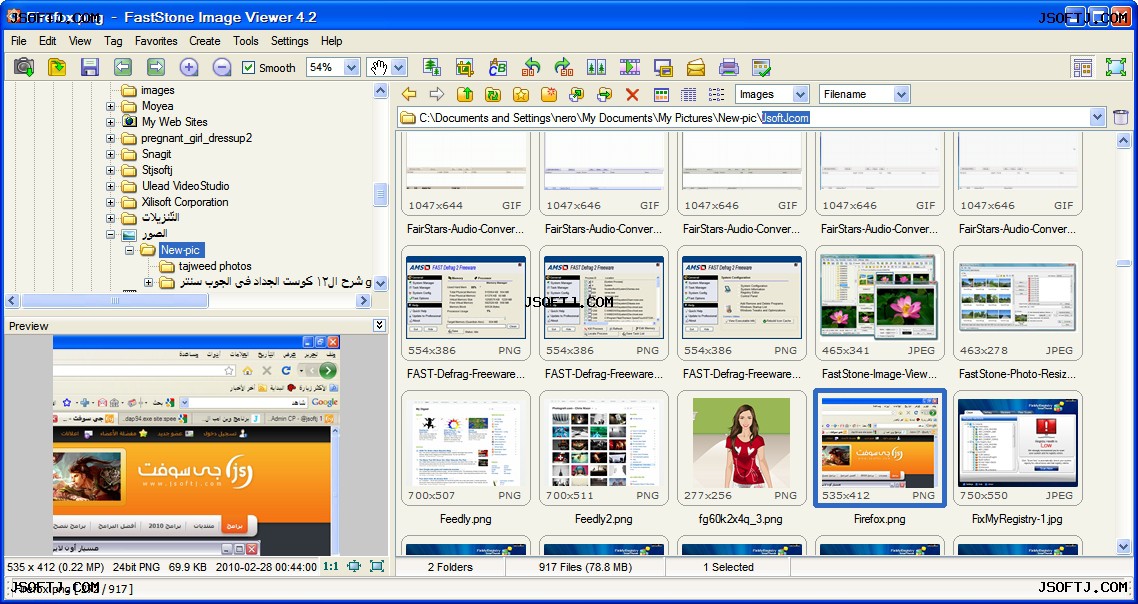Open the Compare Selected Images tool
This screenshot has height=604, width=1138.
597,68
